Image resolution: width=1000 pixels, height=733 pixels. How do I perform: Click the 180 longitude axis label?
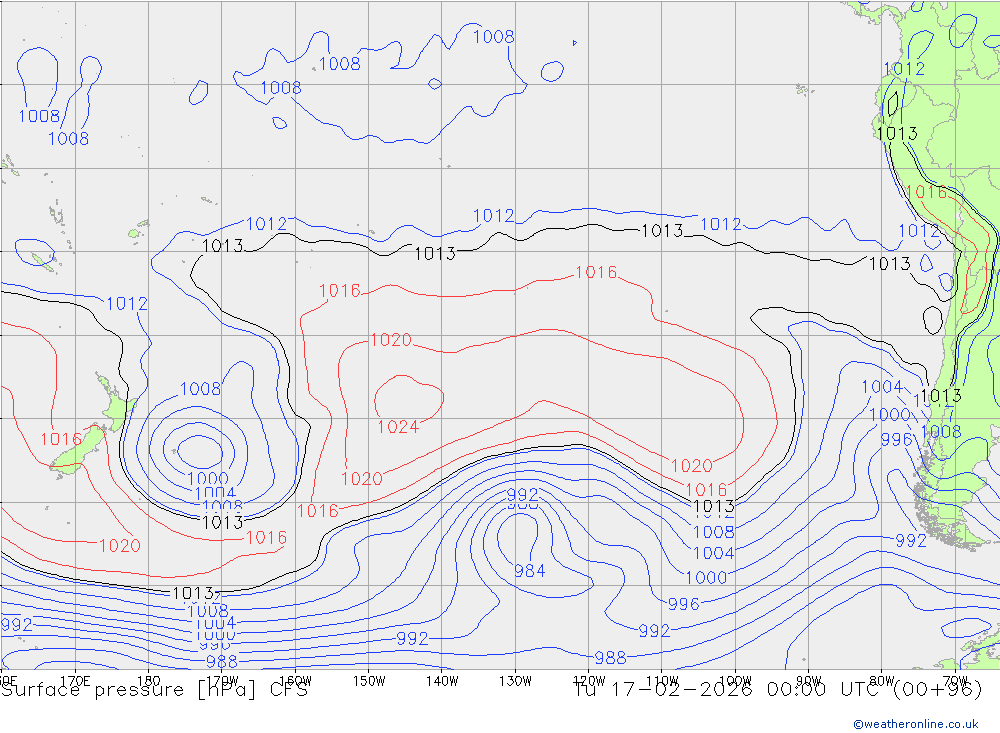tap(148, 681)
